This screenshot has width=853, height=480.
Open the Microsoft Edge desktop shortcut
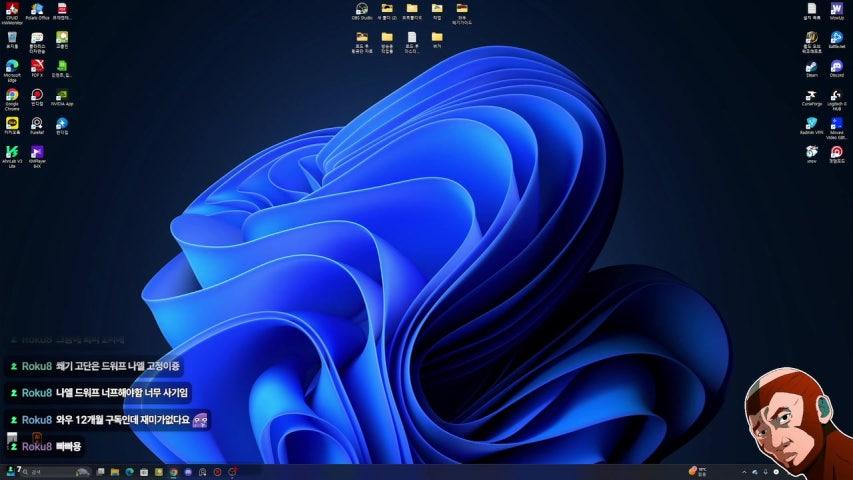[12, 66]
